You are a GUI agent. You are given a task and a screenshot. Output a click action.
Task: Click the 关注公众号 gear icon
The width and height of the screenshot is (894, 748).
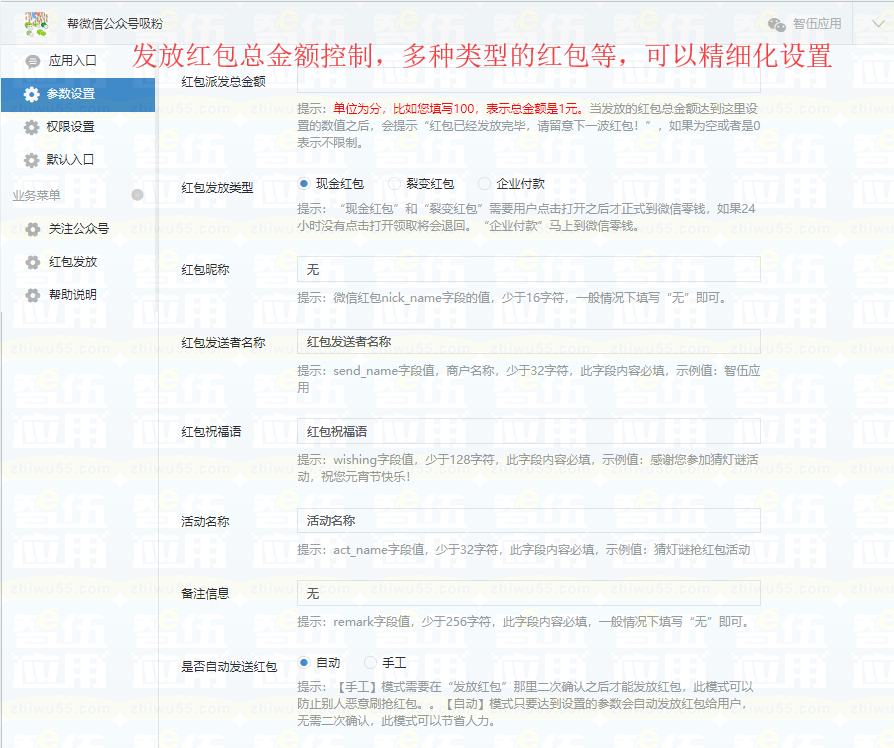tap(32, 229)
